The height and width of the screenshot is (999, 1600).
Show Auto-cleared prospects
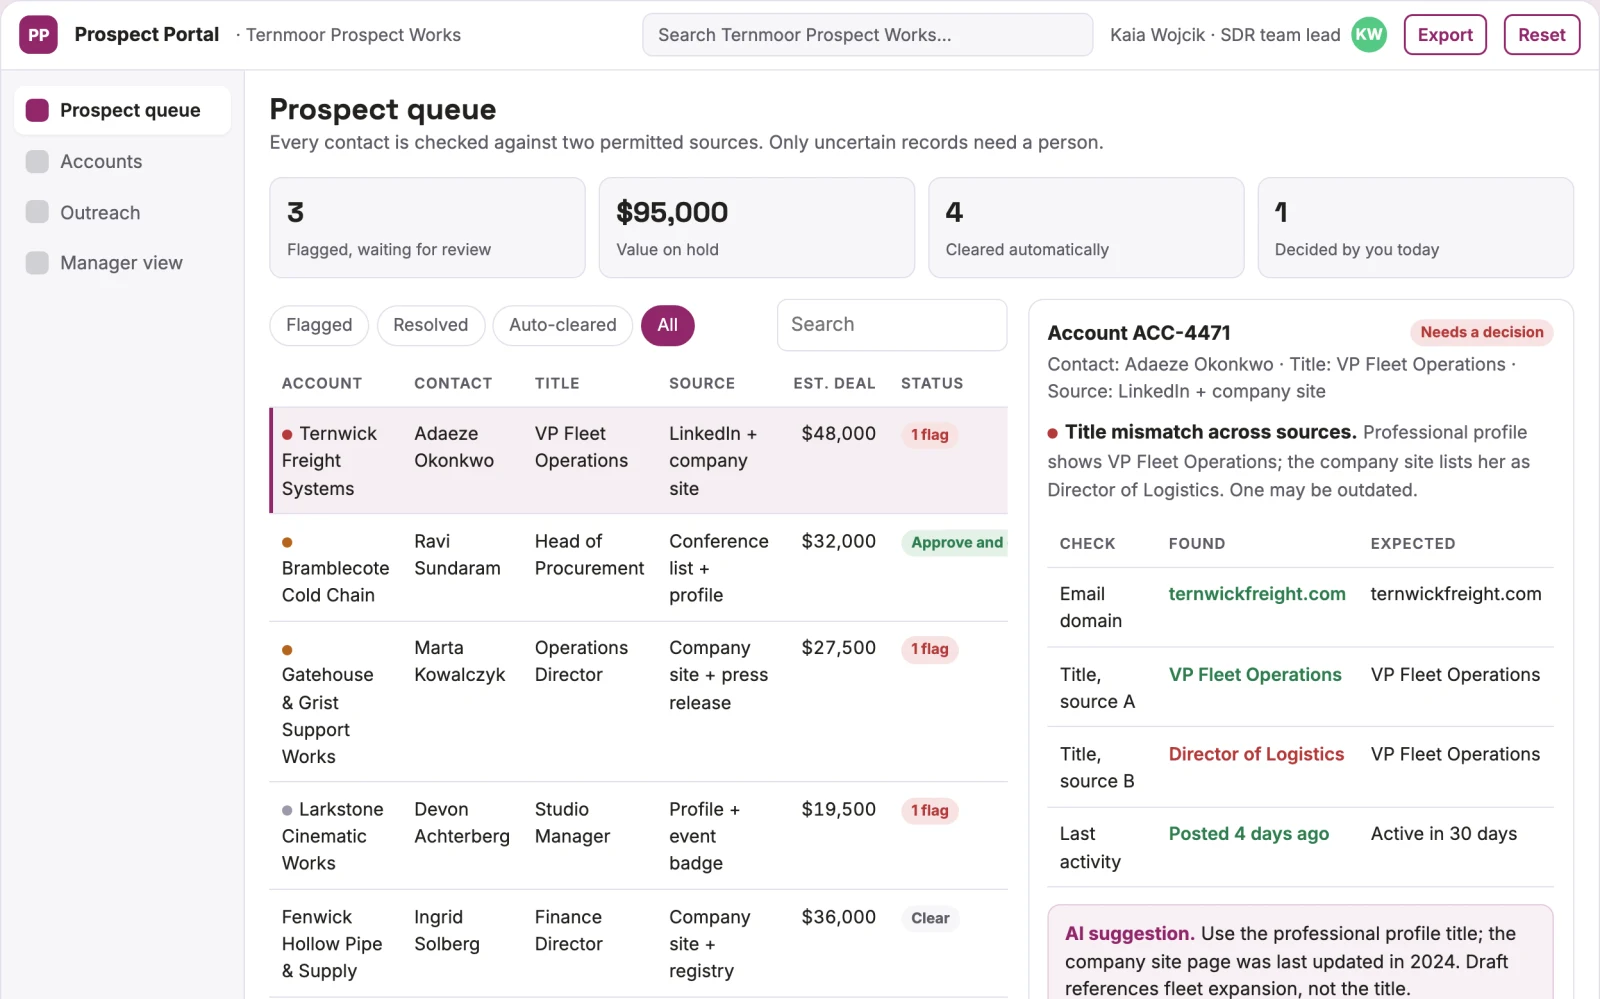(563, 325)
